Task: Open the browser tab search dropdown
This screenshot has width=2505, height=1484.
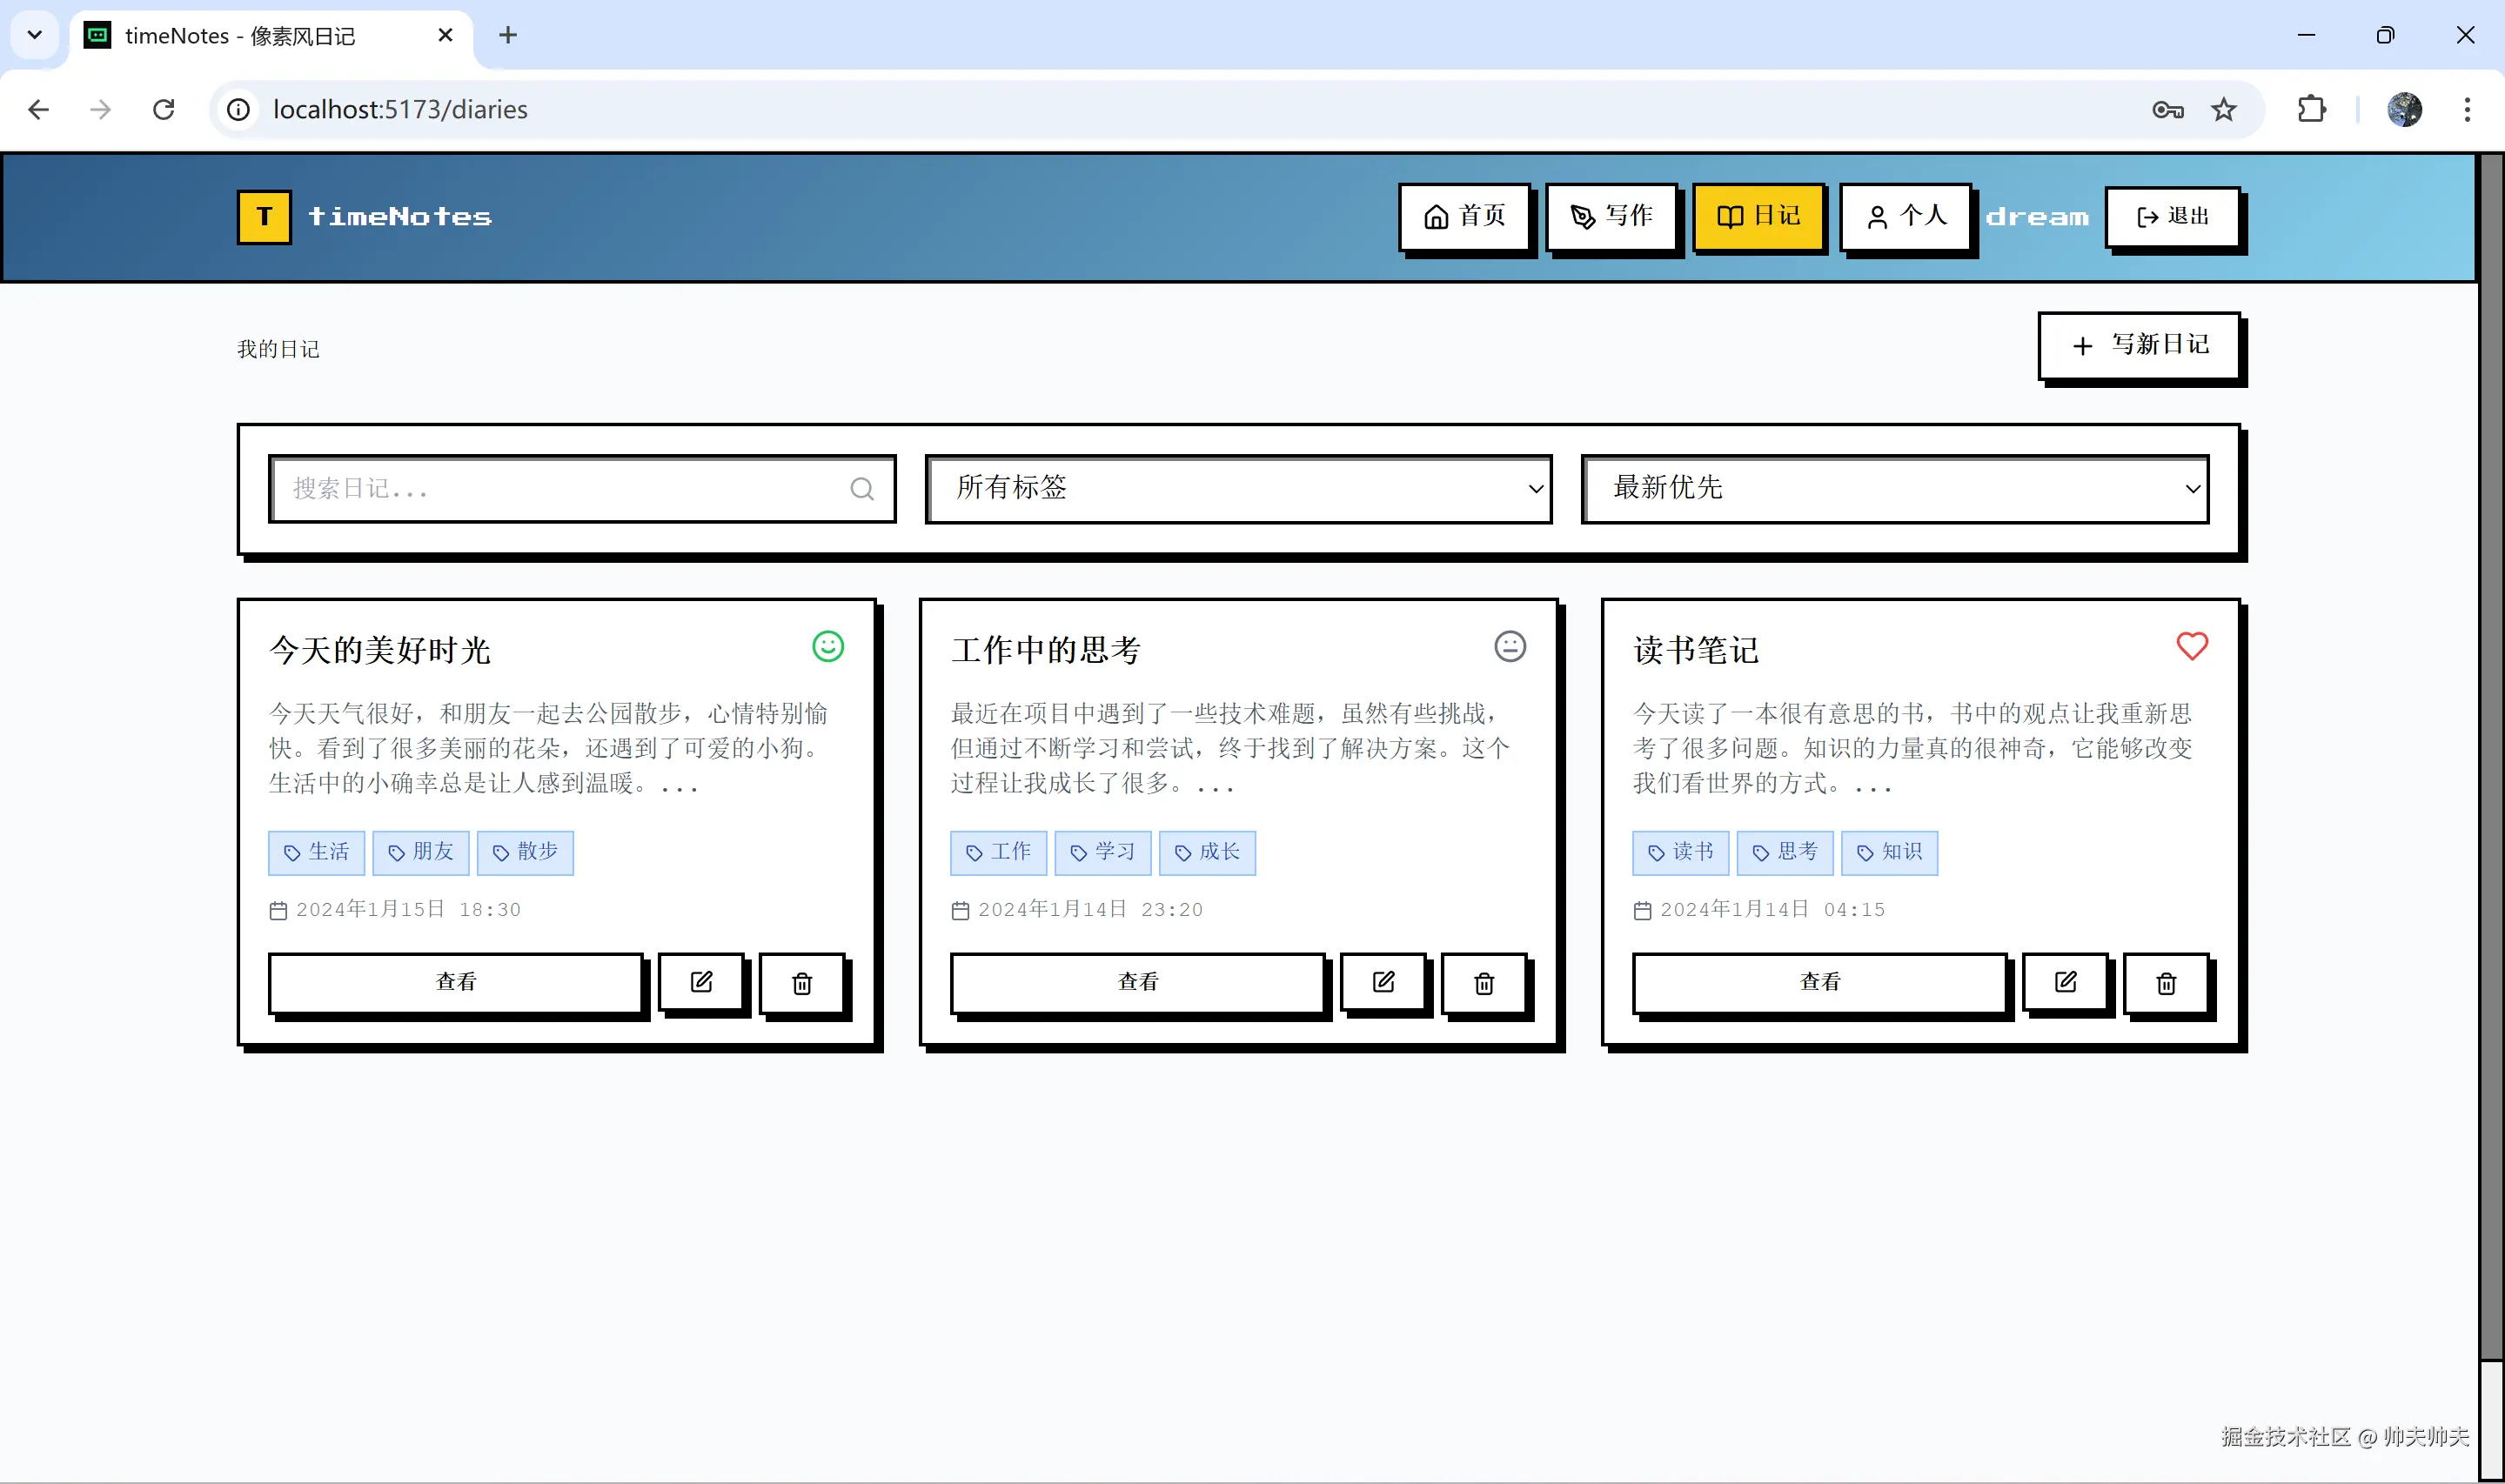Action: coord(35,35)
